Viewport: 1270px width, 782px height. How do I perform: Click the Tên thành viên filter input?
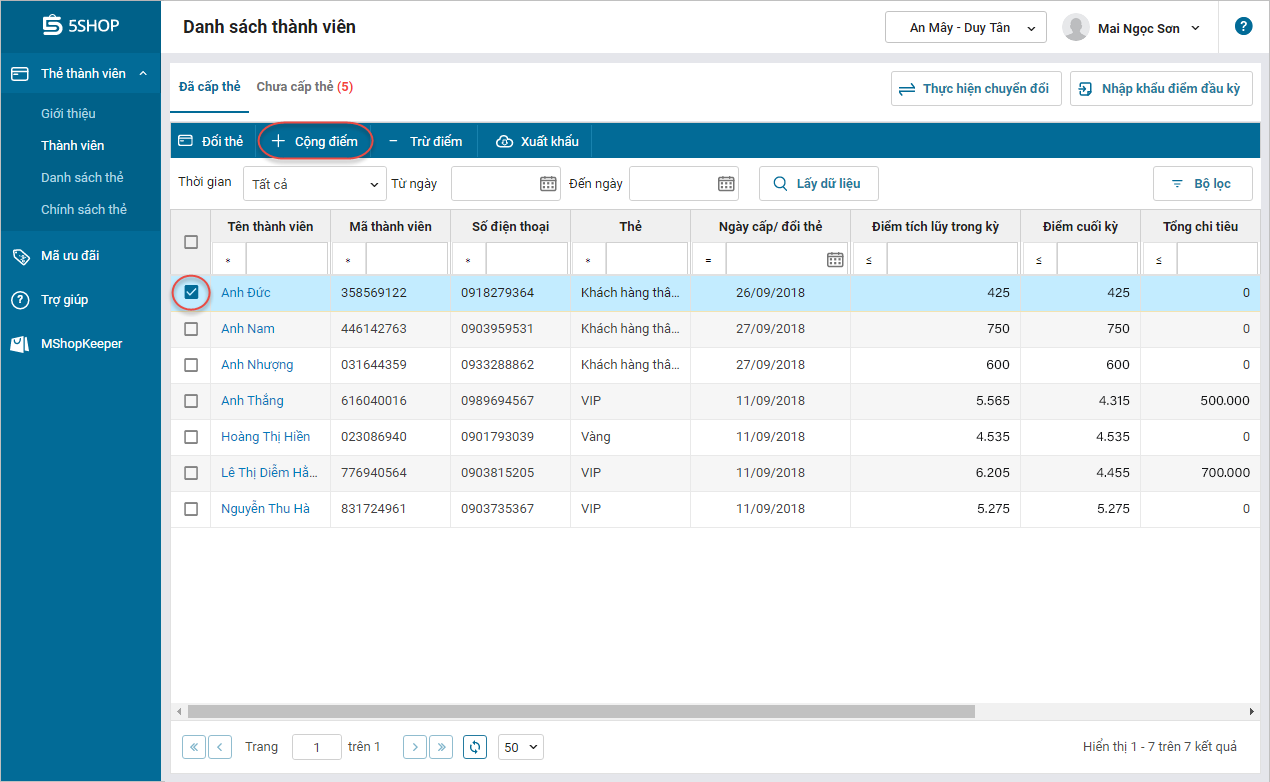[286, 259]
